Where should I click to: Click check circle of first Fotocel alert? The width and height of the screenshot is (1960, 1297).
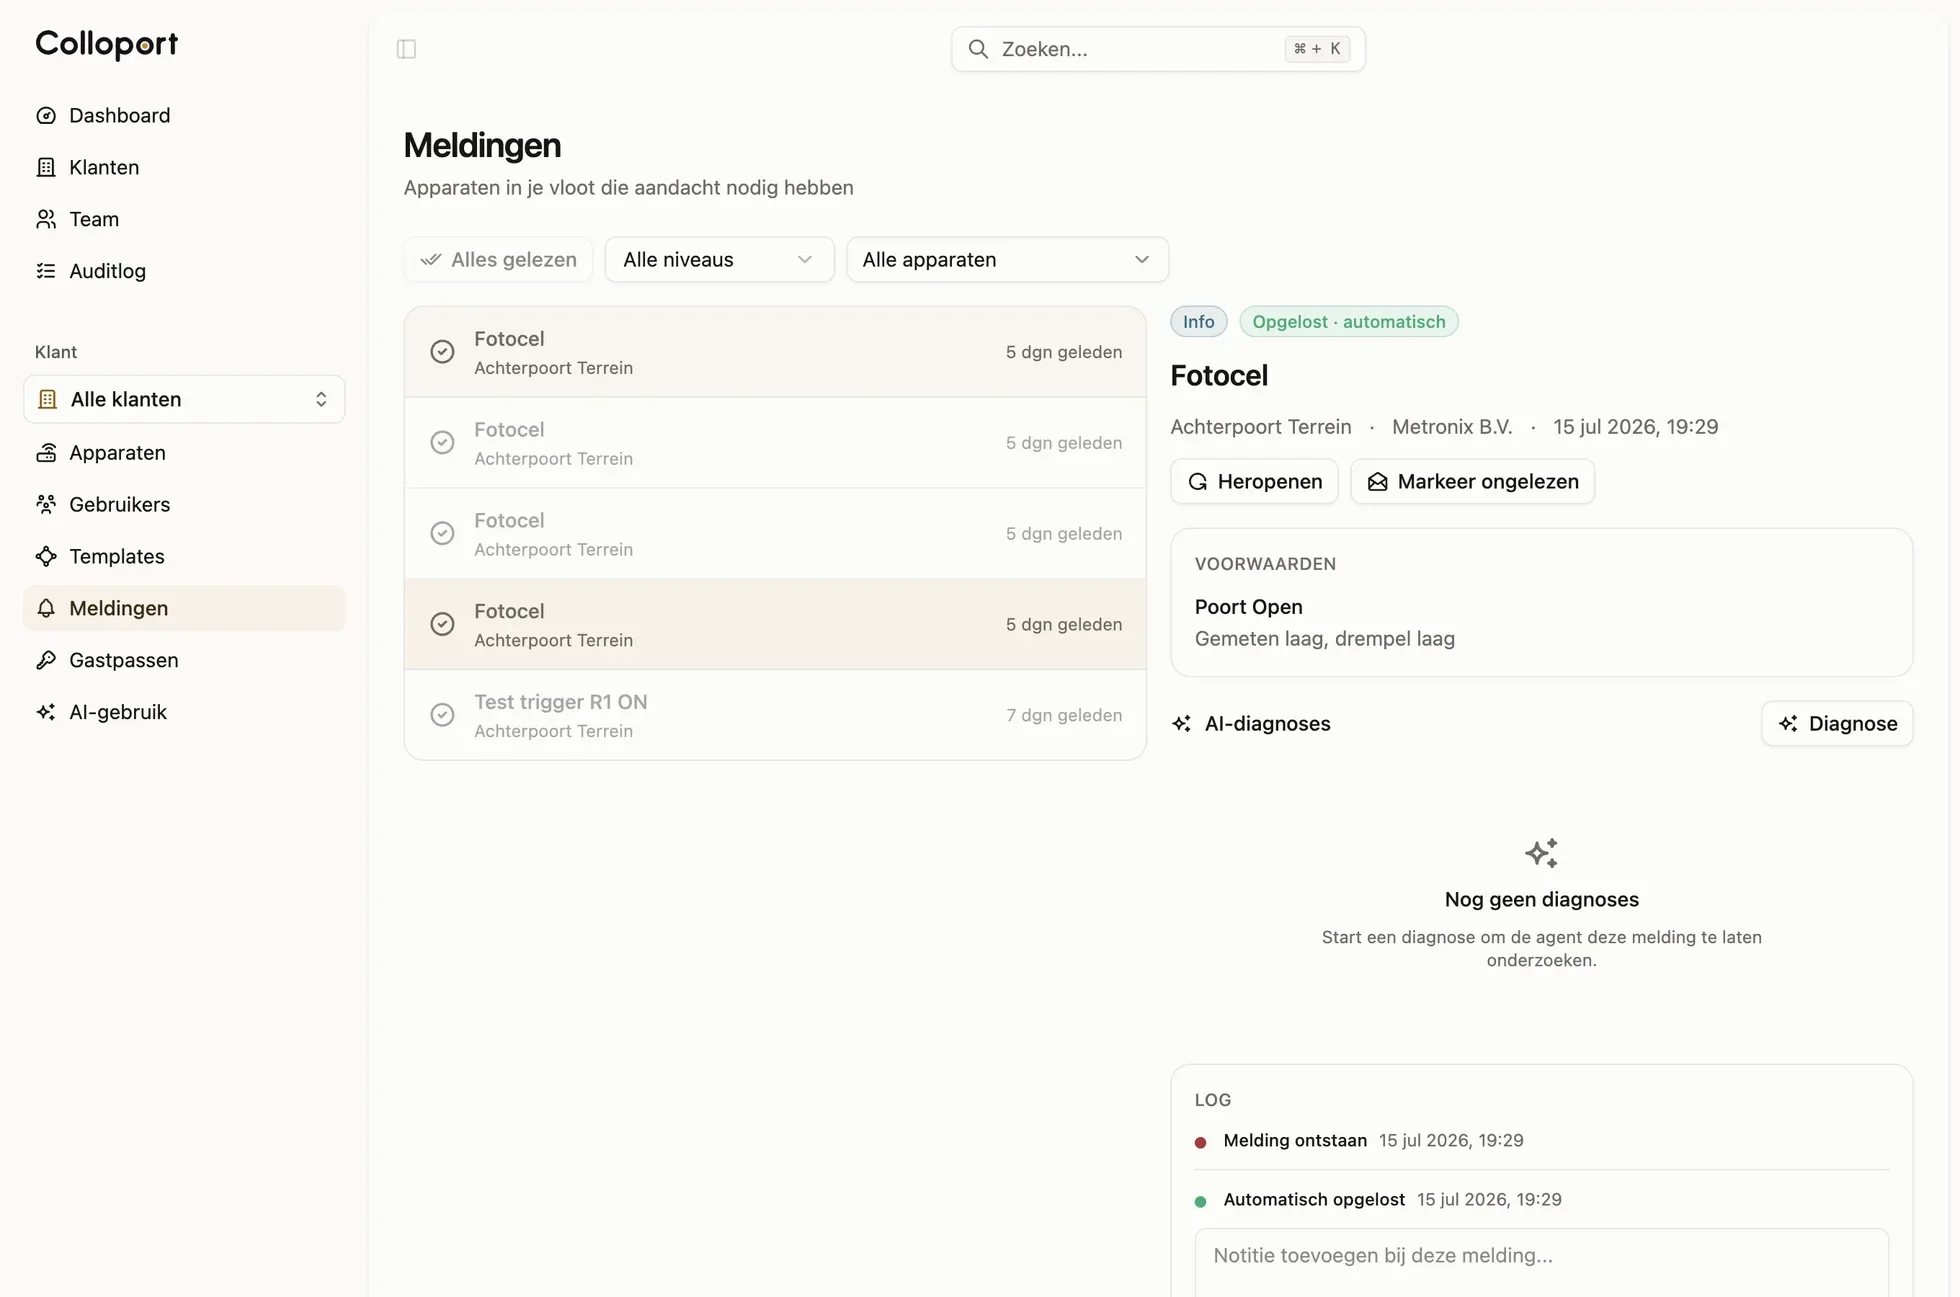(x=442, y=352)
